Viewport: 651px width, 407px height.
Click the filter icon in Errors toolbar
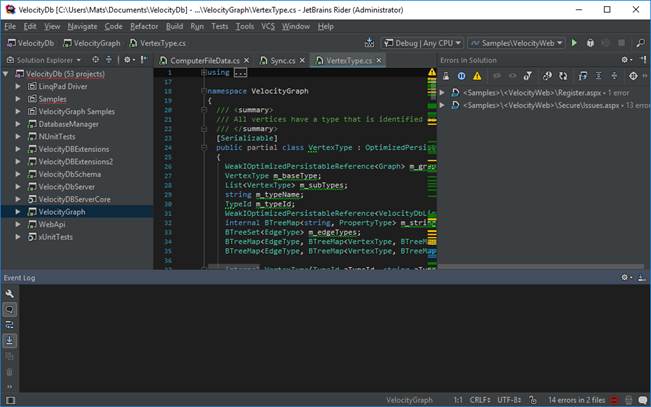528,76
